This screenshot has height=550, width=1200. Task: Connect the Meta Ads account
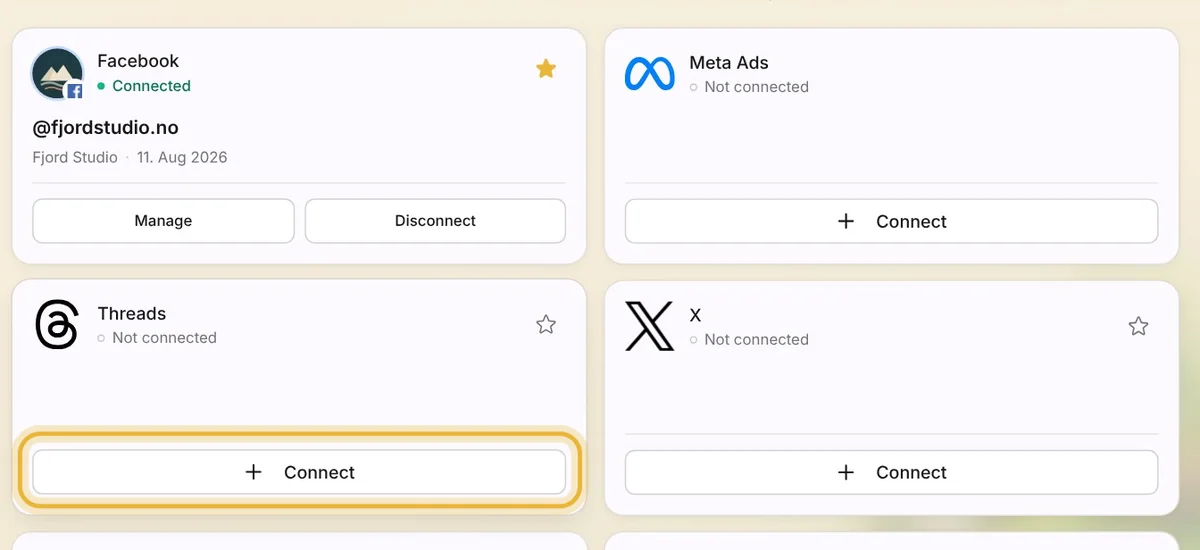[x=891, y=221]
